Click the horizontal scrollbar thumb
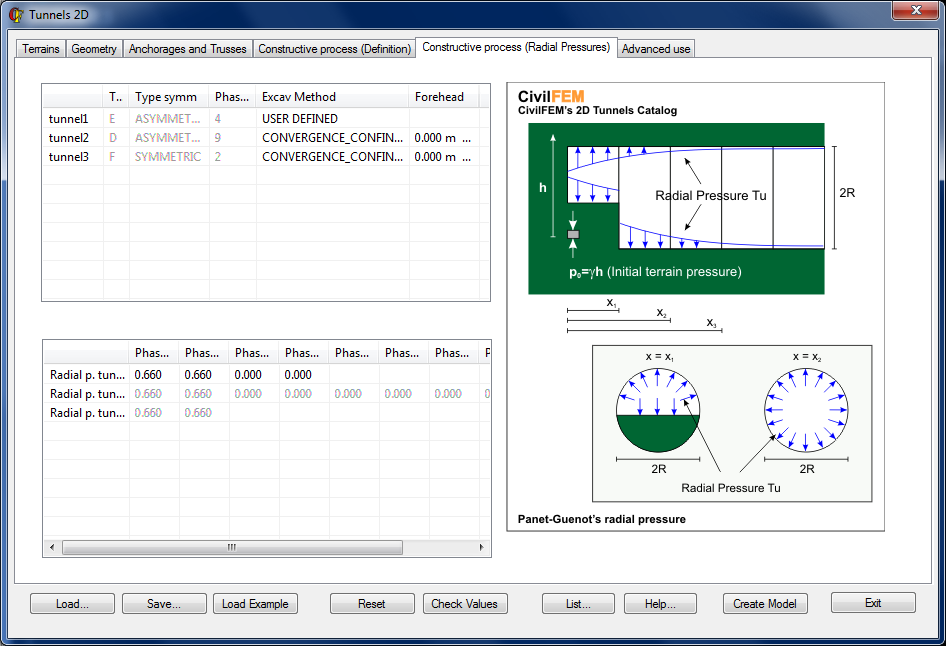The image size is (946, 646). click(x=232, y=548)
